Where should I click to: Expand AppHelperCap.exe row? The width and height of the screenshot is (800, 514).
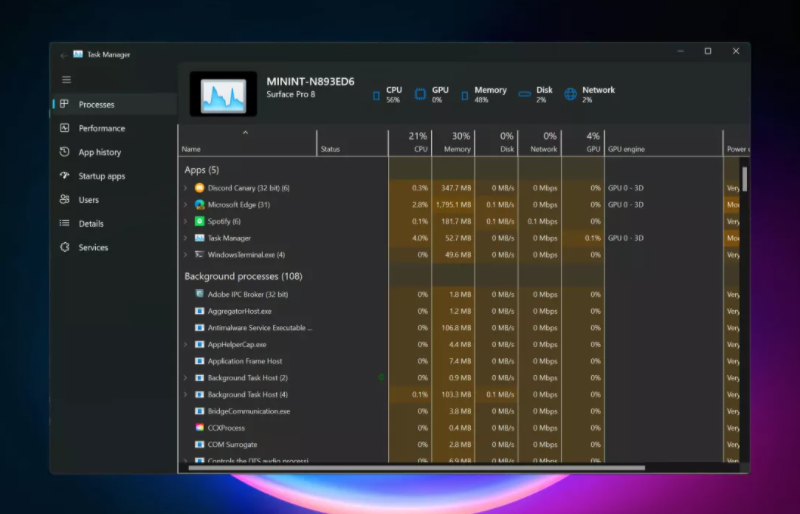pos(186,345)
